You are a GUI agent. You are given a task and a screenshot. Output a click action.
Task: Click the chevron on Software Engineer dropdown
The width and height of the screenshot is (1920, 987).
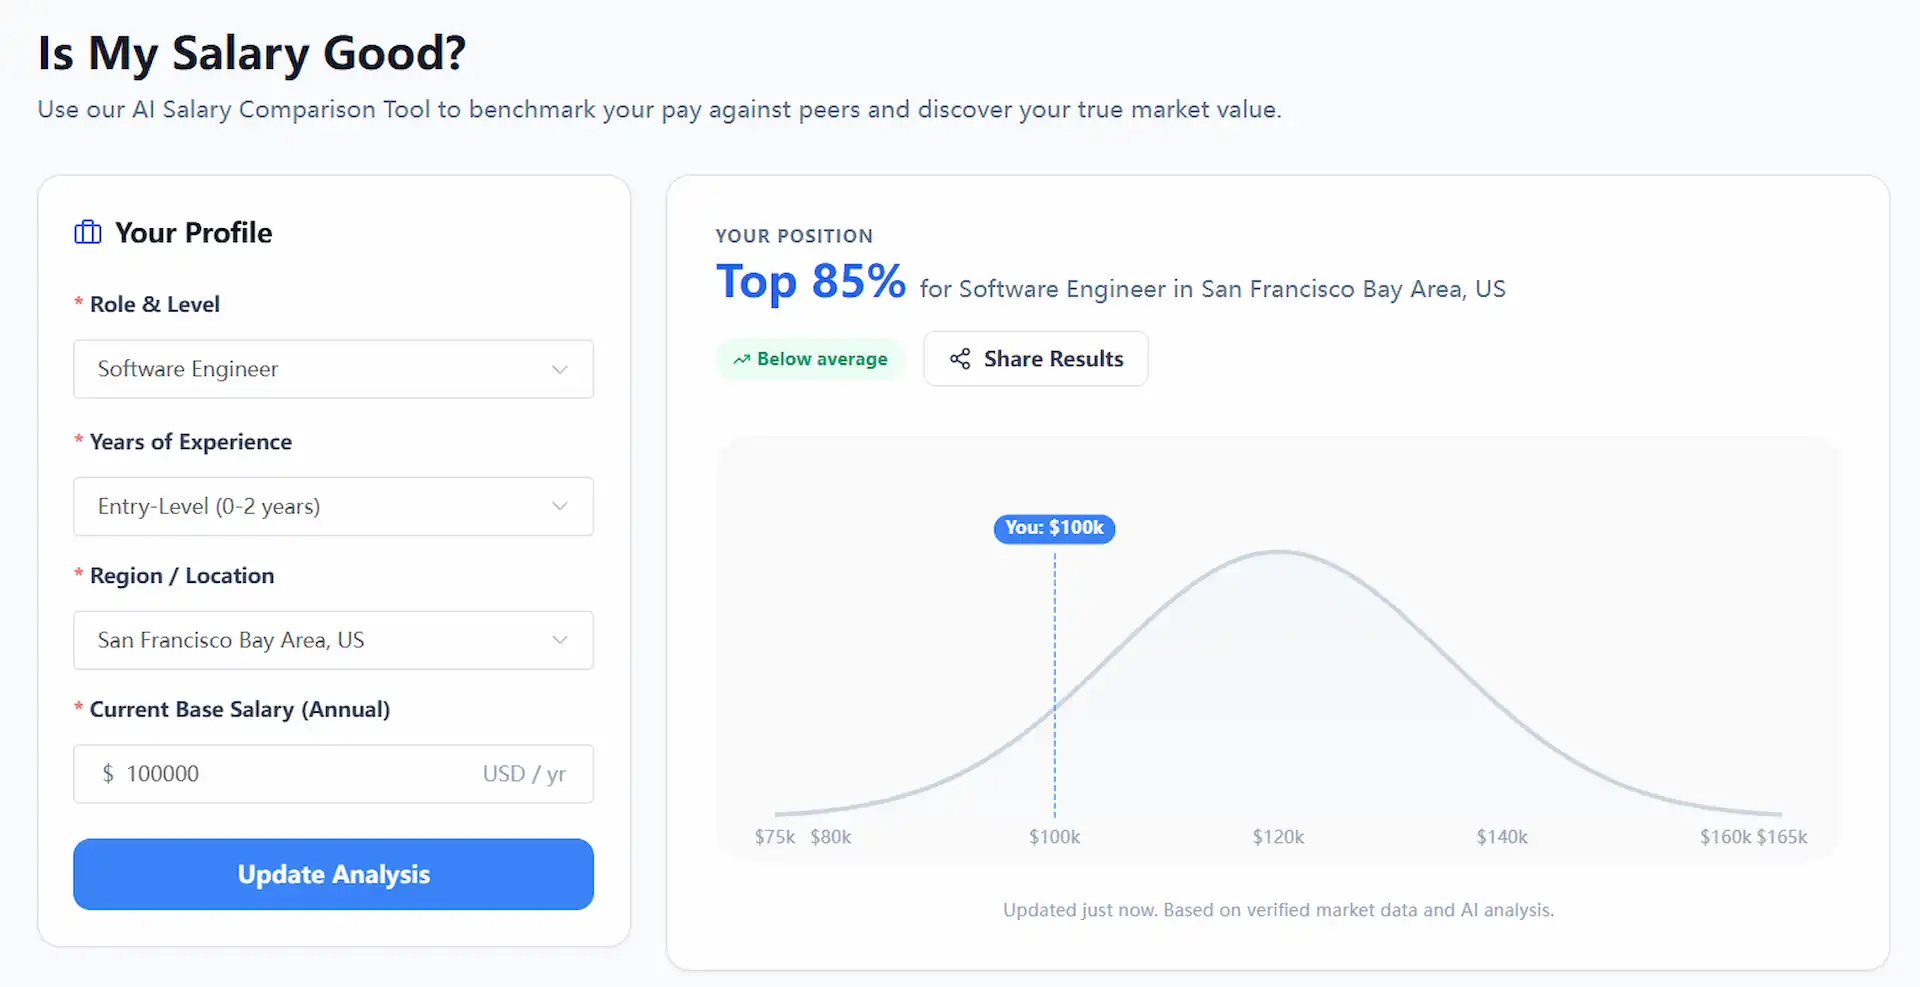(x=559, y=368)
